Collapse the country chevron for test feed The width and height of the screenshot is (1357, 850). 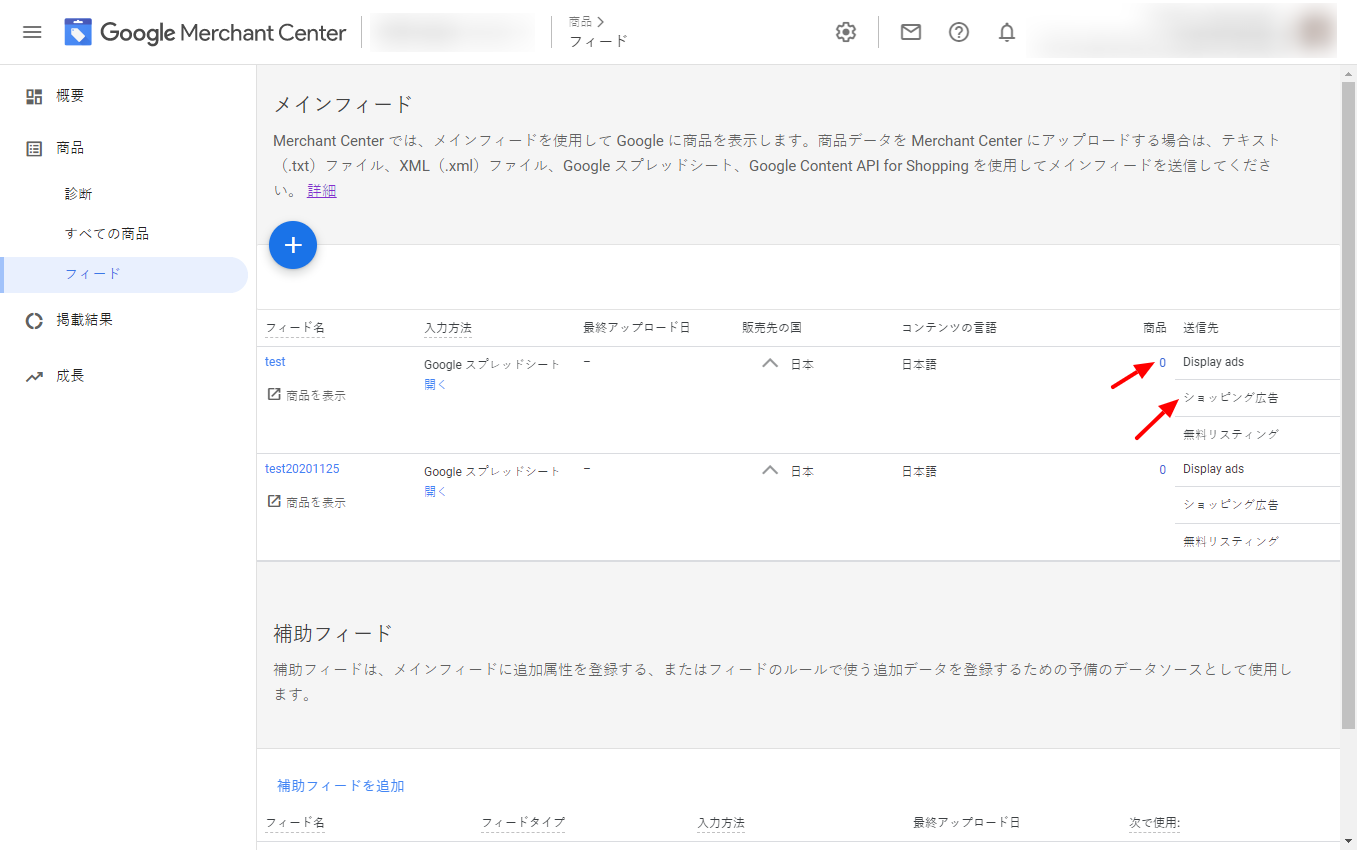770,364
